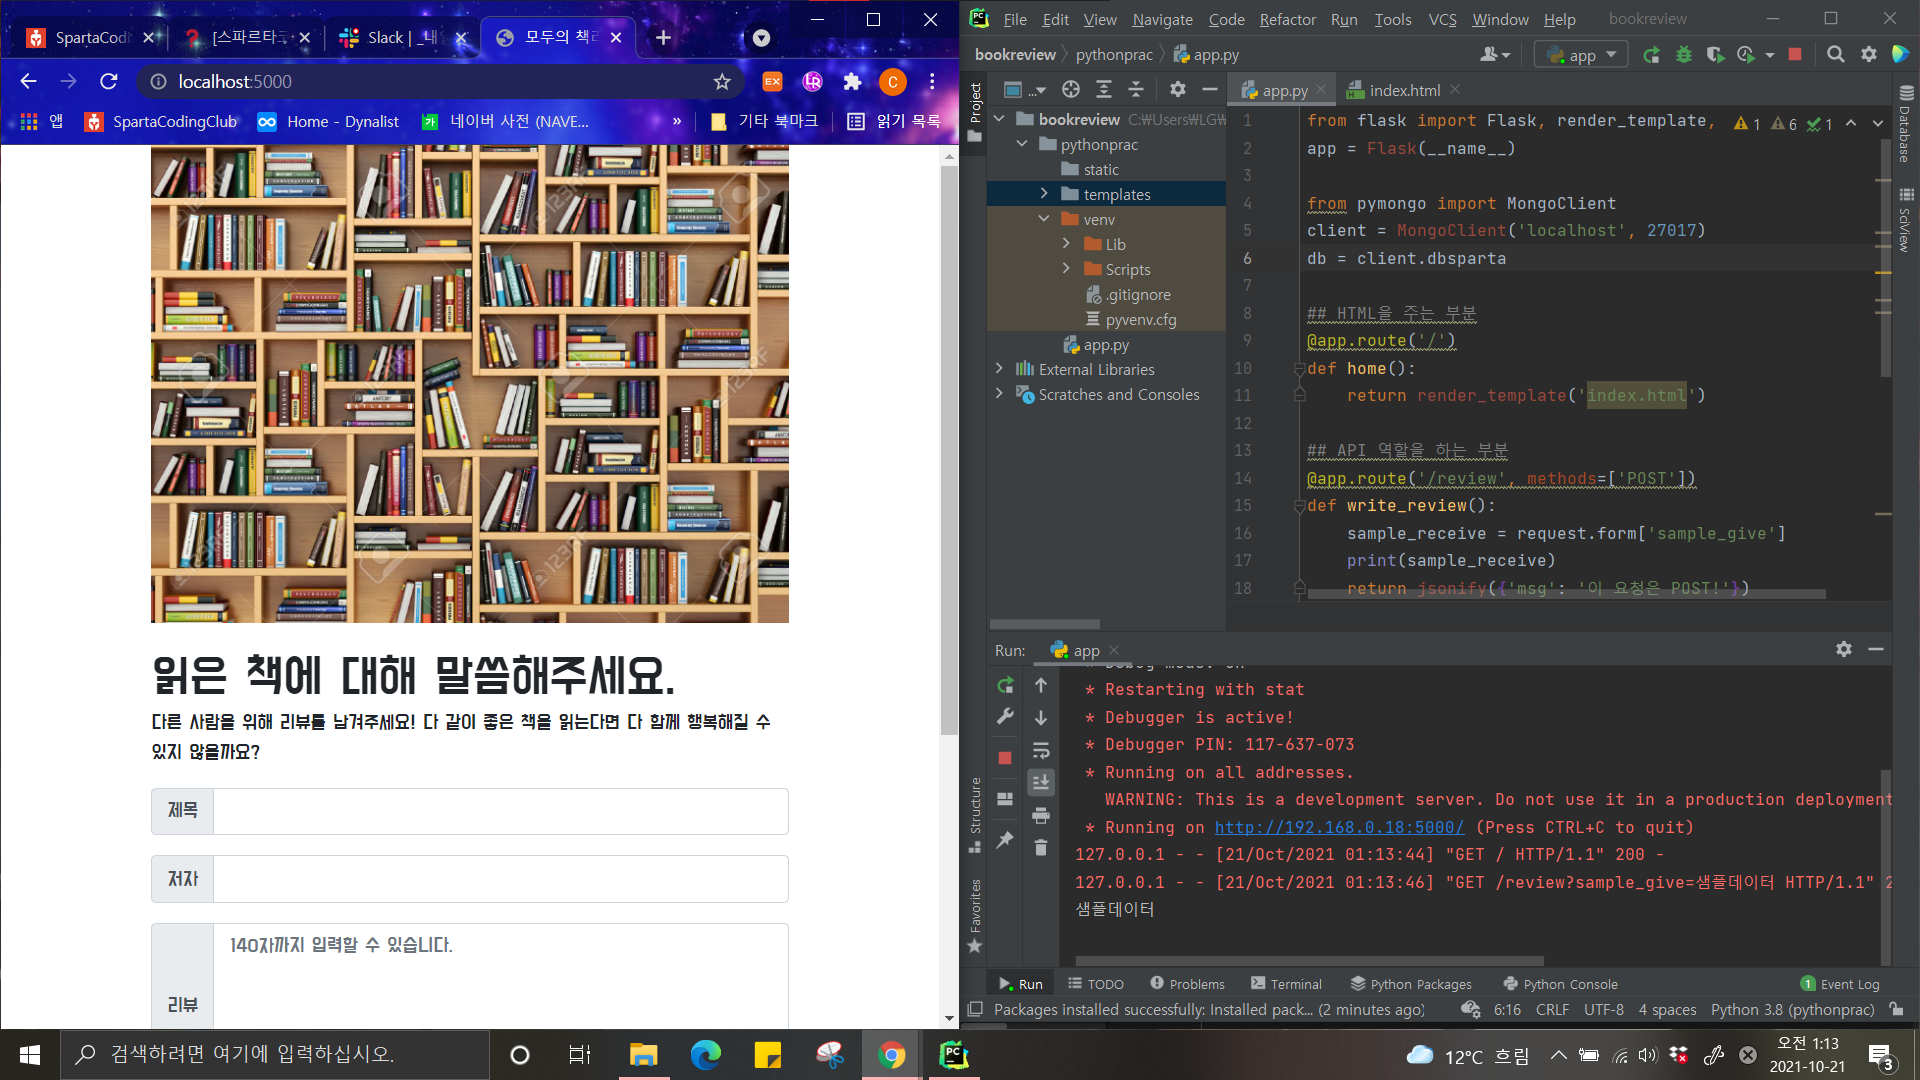The width and height of the screenshot is (1920, 1080).
Task: Open the Refactor menu
Action: [x=1287, y=19]
